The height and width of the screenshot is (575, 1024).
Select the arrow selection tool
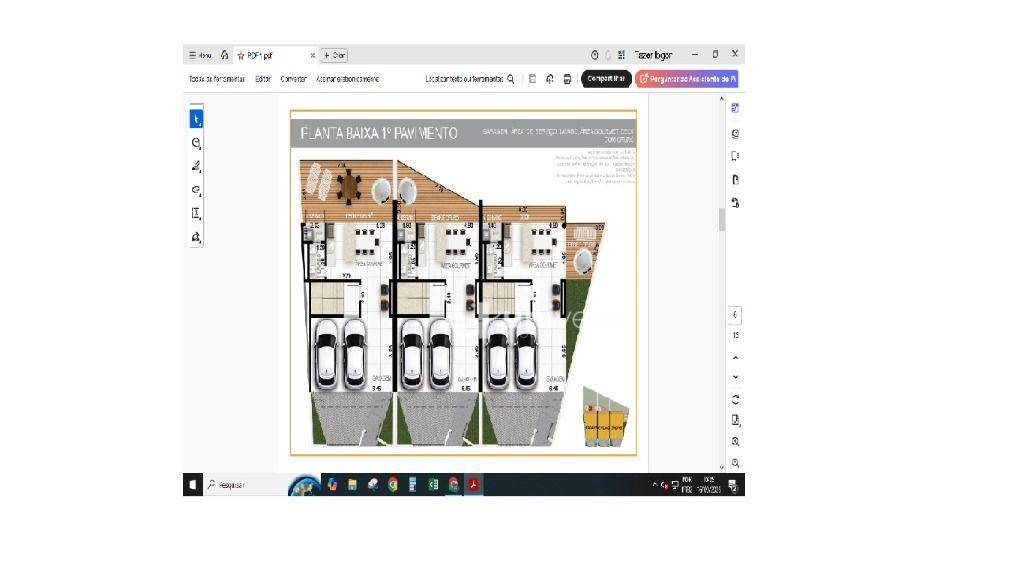coord(196,119)
